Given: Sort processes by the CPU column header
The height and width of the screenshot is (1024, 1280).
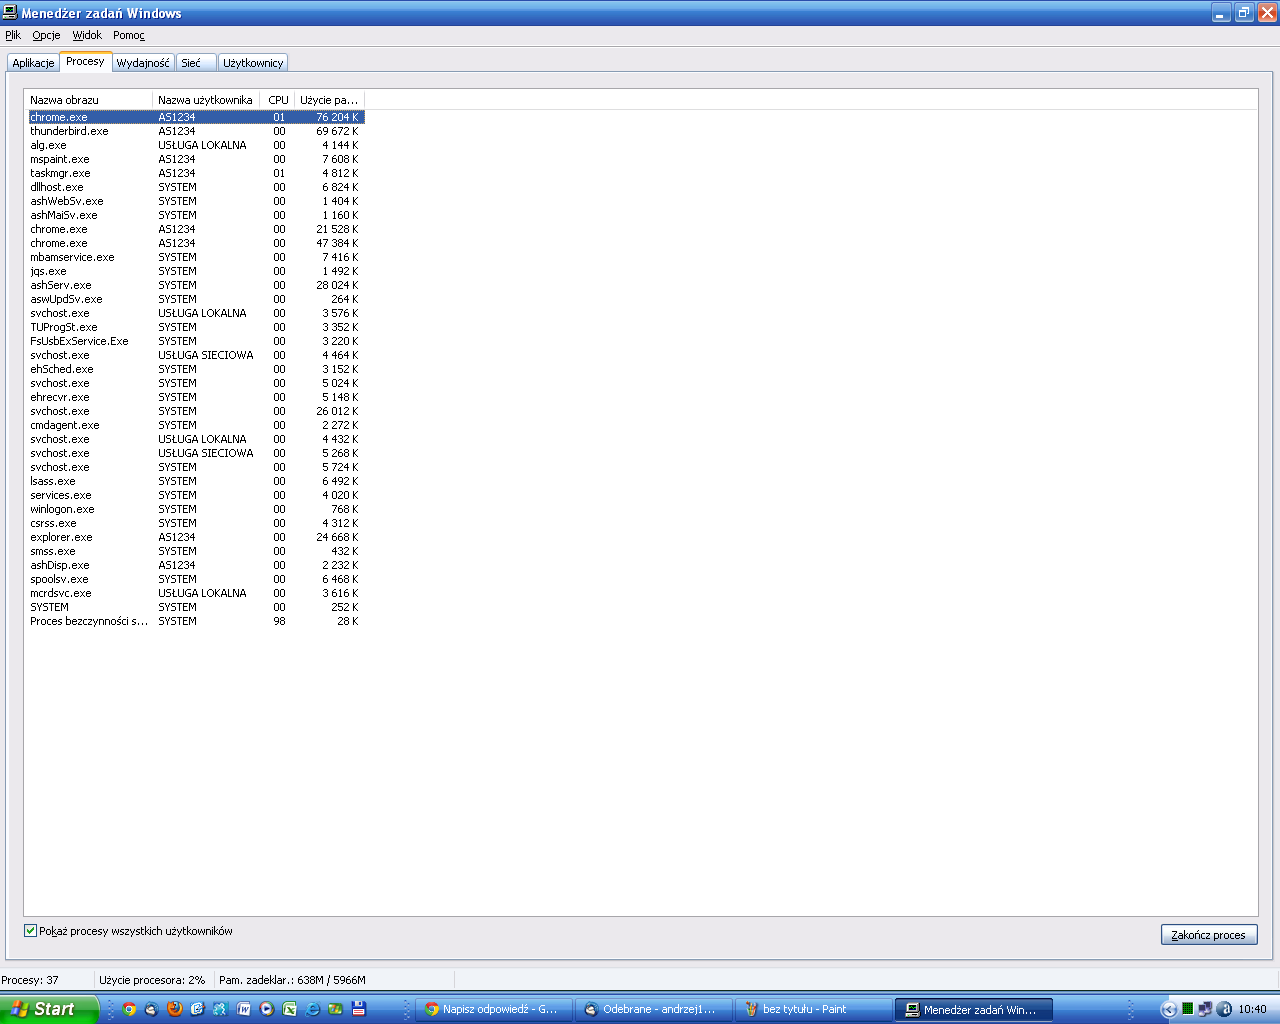Looking at the screenshot, I should coord(278,100).
